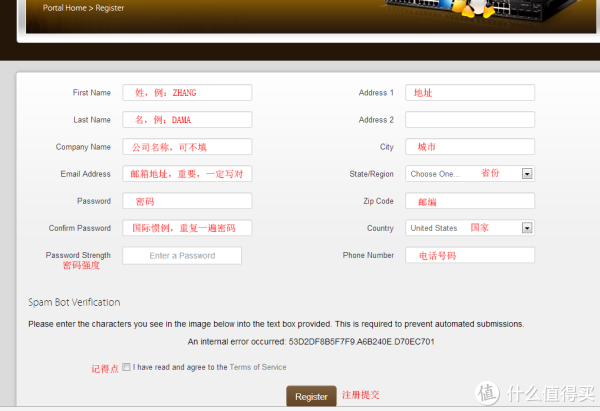
Task: Click the empty Address 2 field
Action: point(469,120)
